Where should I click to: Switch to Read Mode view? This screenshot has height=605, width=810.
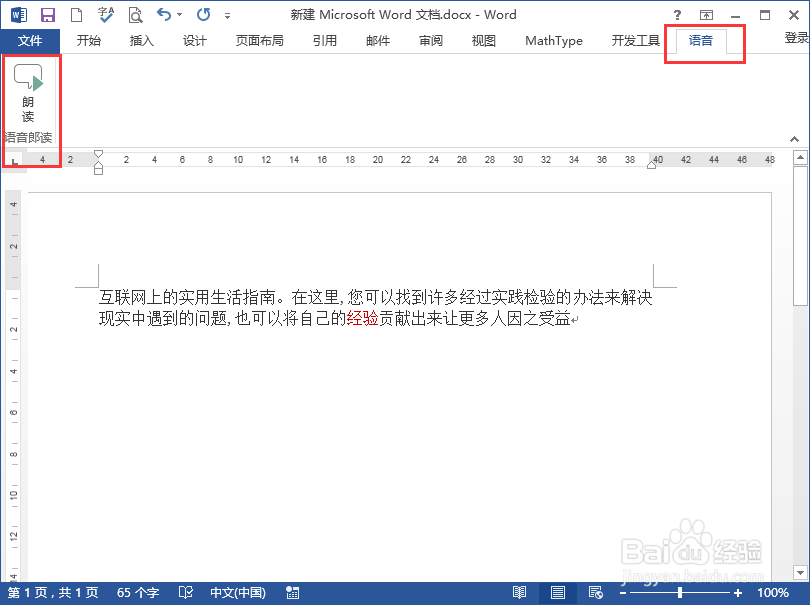[519, 593]
